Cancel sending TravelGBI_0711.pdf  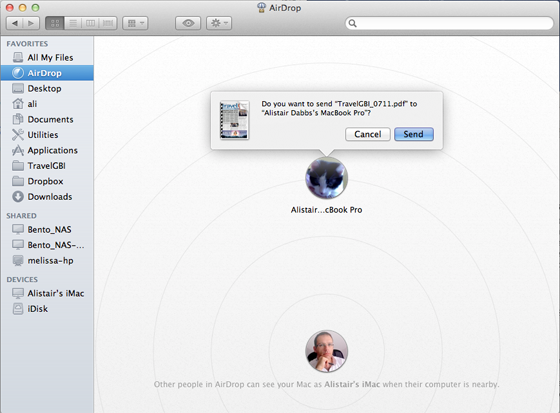(368, 134)
